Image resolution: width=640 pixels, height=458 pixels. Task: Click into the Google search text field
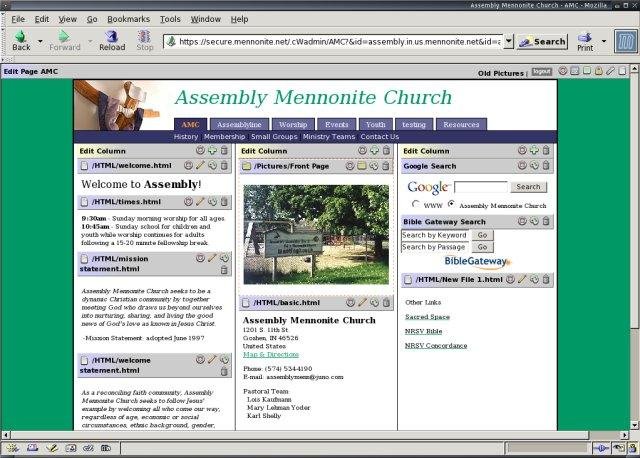click(481, 187)
